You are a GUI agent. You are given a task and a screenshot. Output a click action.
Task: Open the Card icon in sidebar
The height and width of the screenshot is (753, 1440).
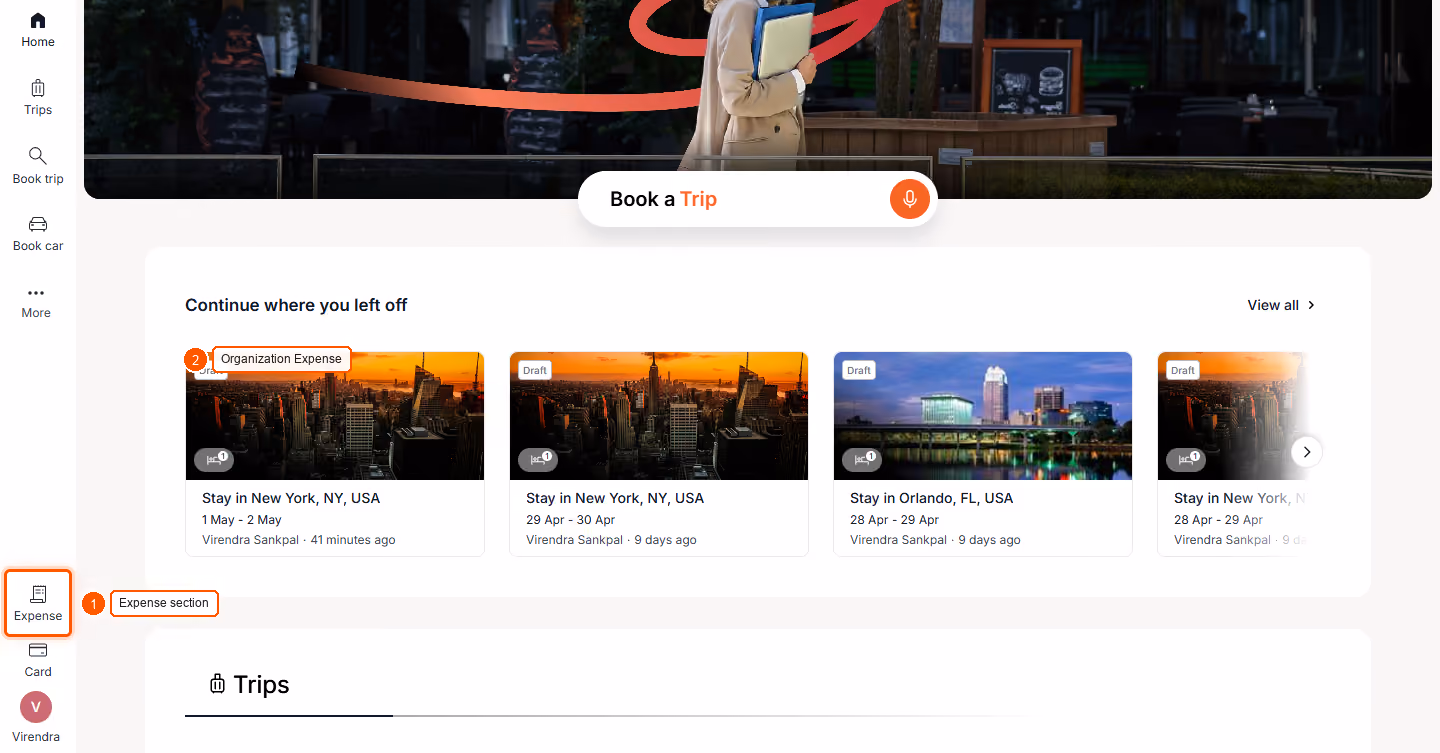38,650
